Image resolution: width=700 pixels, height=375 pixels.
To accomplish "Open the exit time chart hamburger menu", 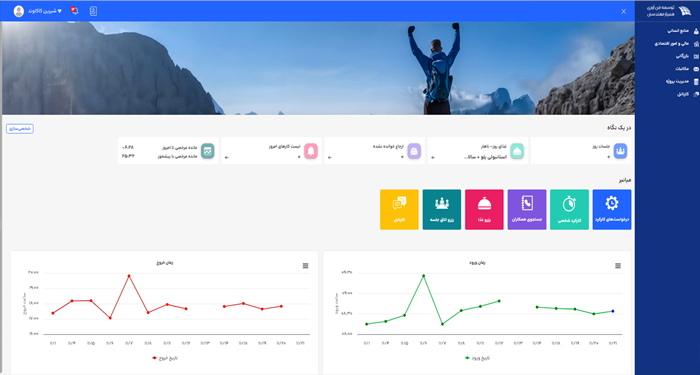I will [305, 266].
